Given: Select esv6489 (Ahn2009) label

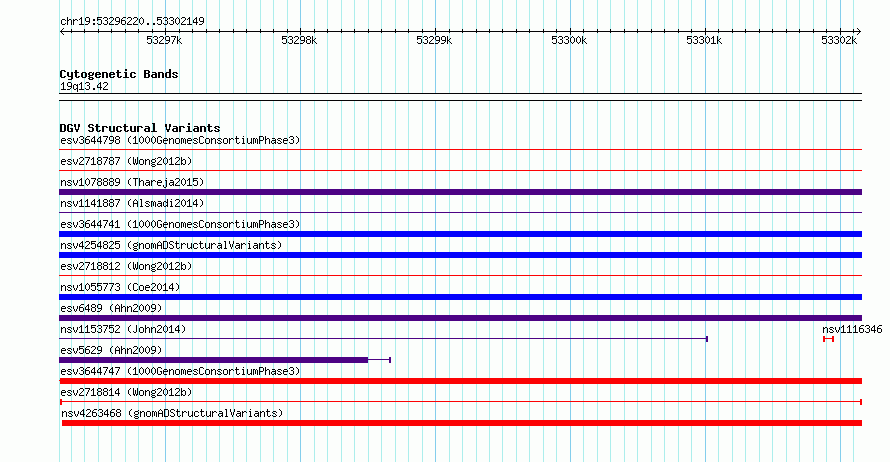Looking at the screenshot, I should pyautogui.click(x=111, y=308).
